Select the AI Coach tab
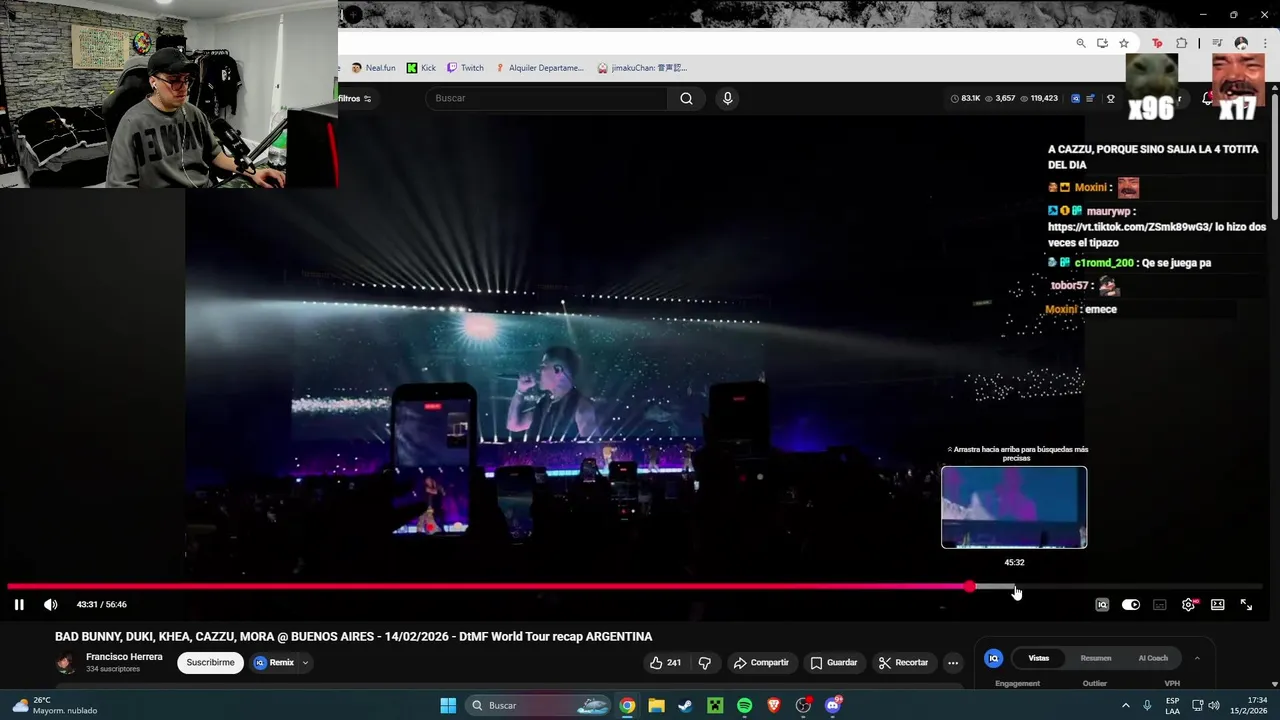The height and width of the screenshot is (720, 1280). (x=1153, y=658)
